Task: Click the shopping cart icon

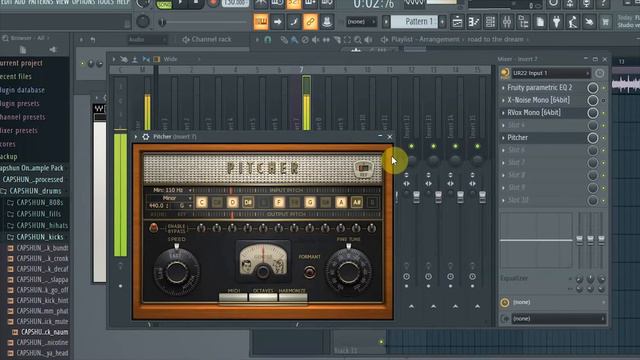Action: (606, 22)
